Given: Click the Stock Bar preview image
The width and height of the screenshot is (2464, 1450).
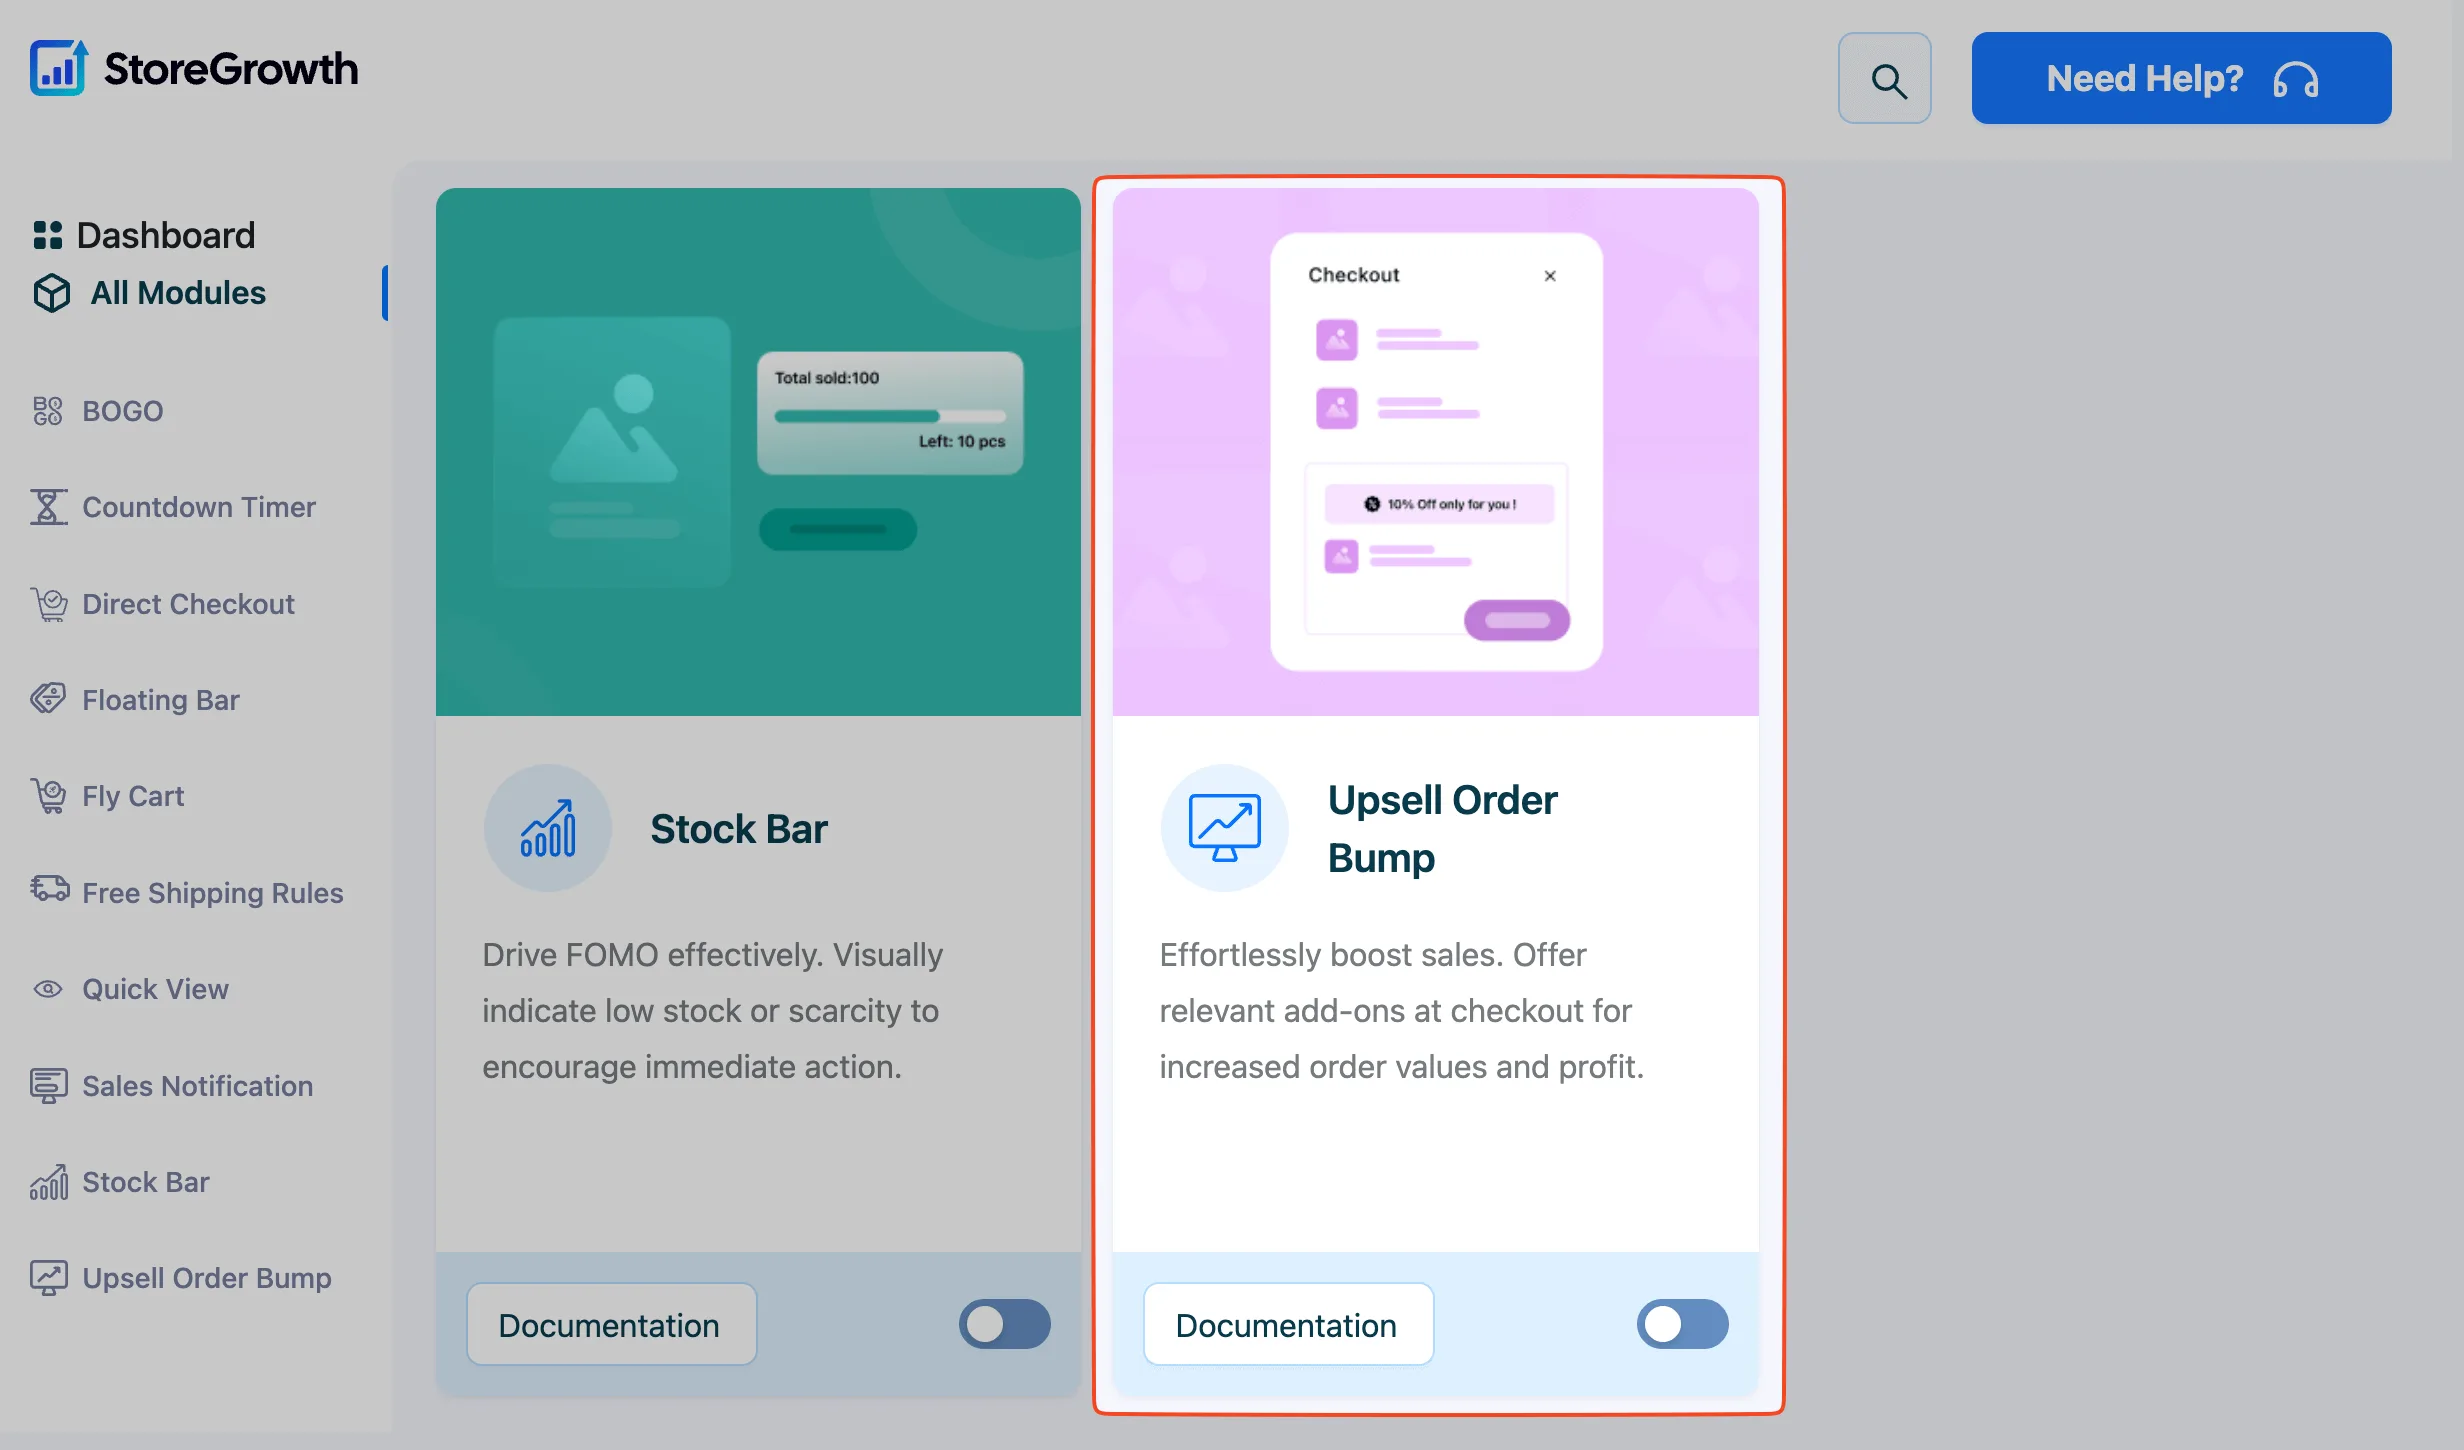Looking at the screenshot, I should (x=758, y=452).
